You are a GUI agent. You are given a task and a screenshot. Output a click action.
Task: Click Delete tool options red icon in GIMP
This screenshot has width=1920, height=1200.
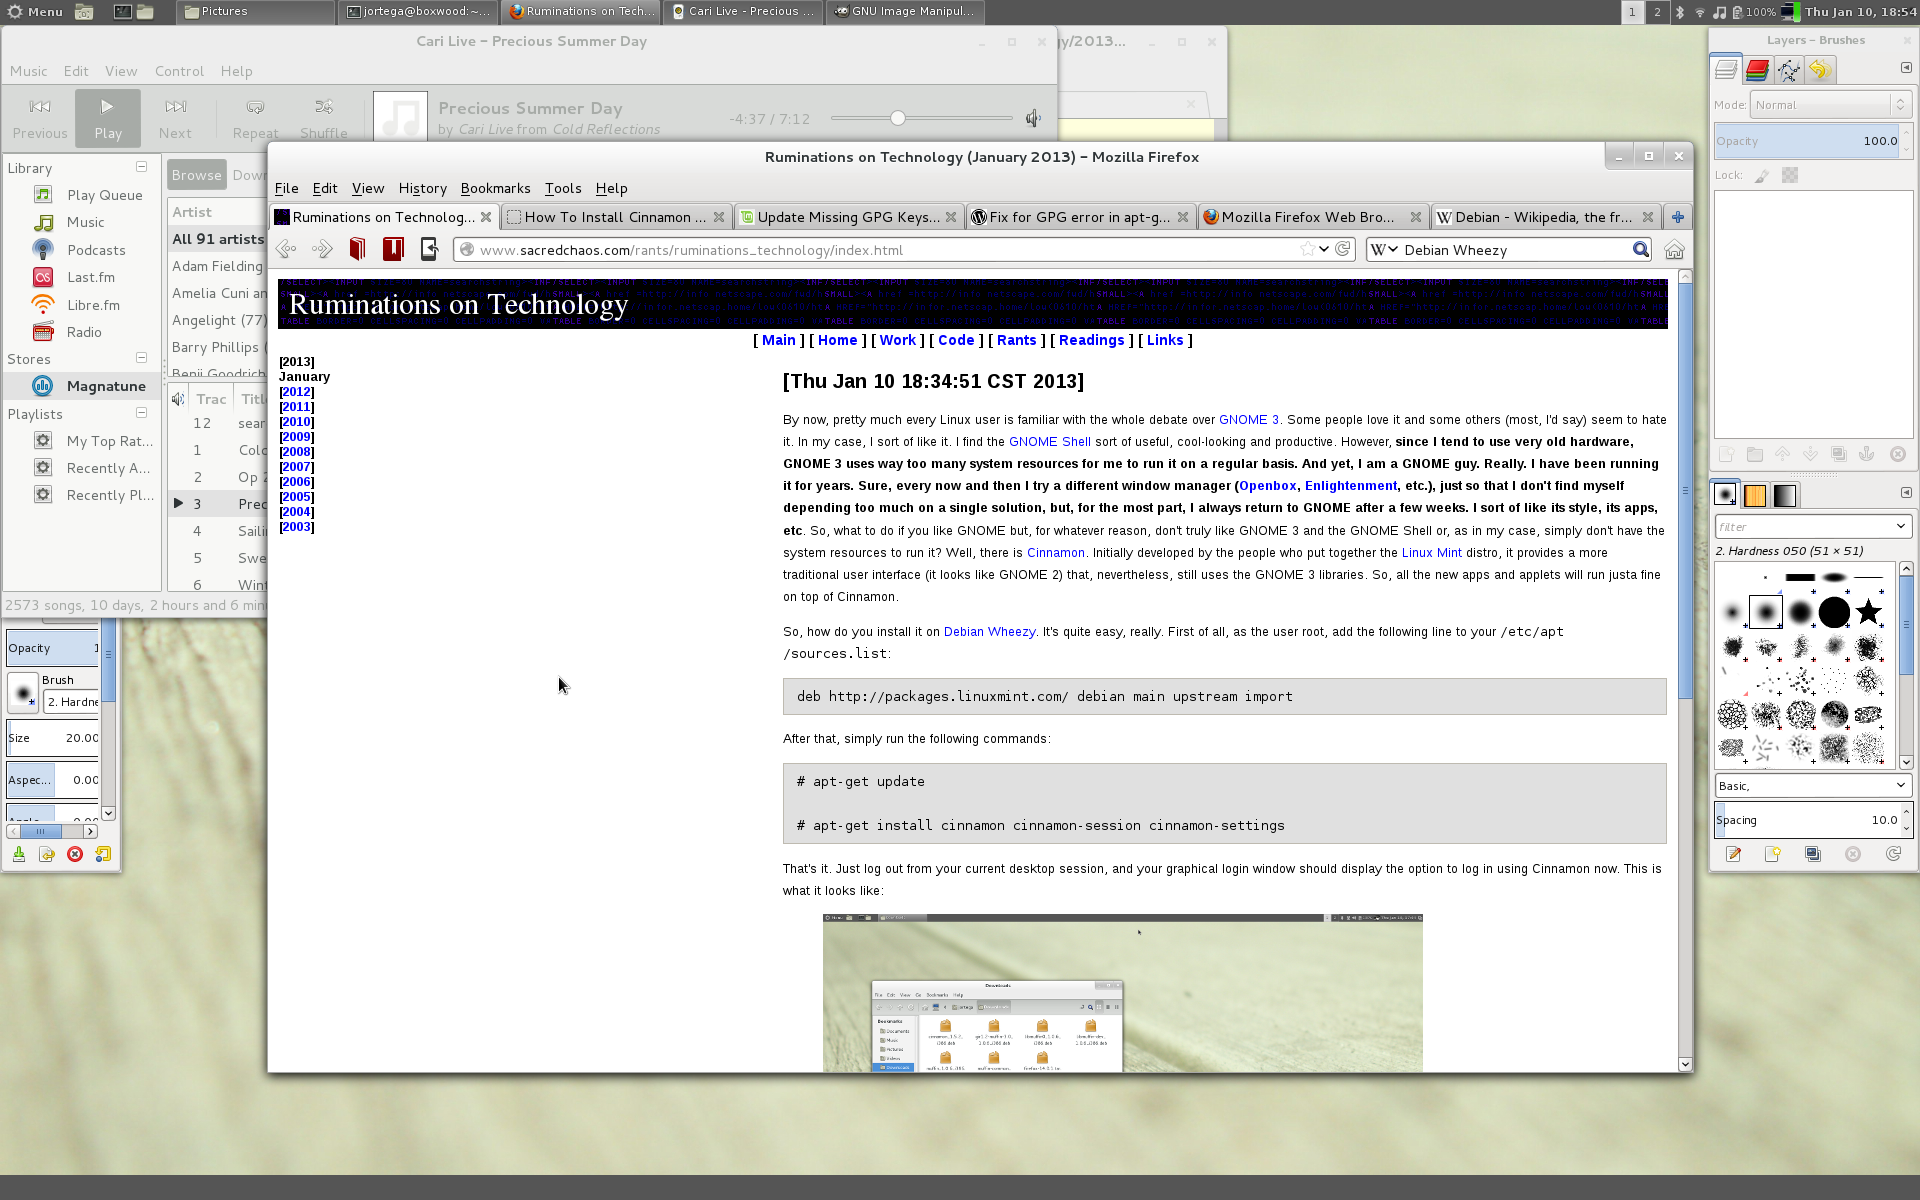pyautogui.click(x=75, y=854)
